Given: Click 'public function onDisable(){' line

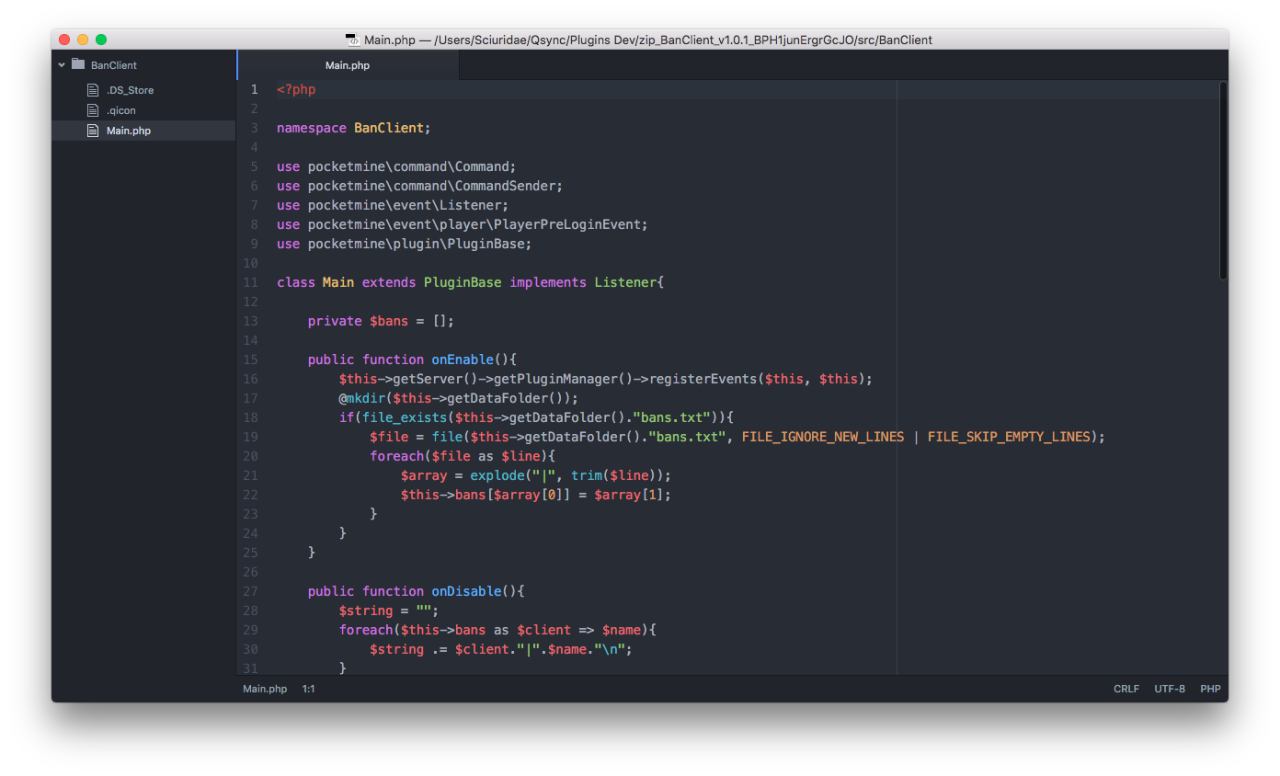Looking at the screenshot, I should tap(415, 591).
